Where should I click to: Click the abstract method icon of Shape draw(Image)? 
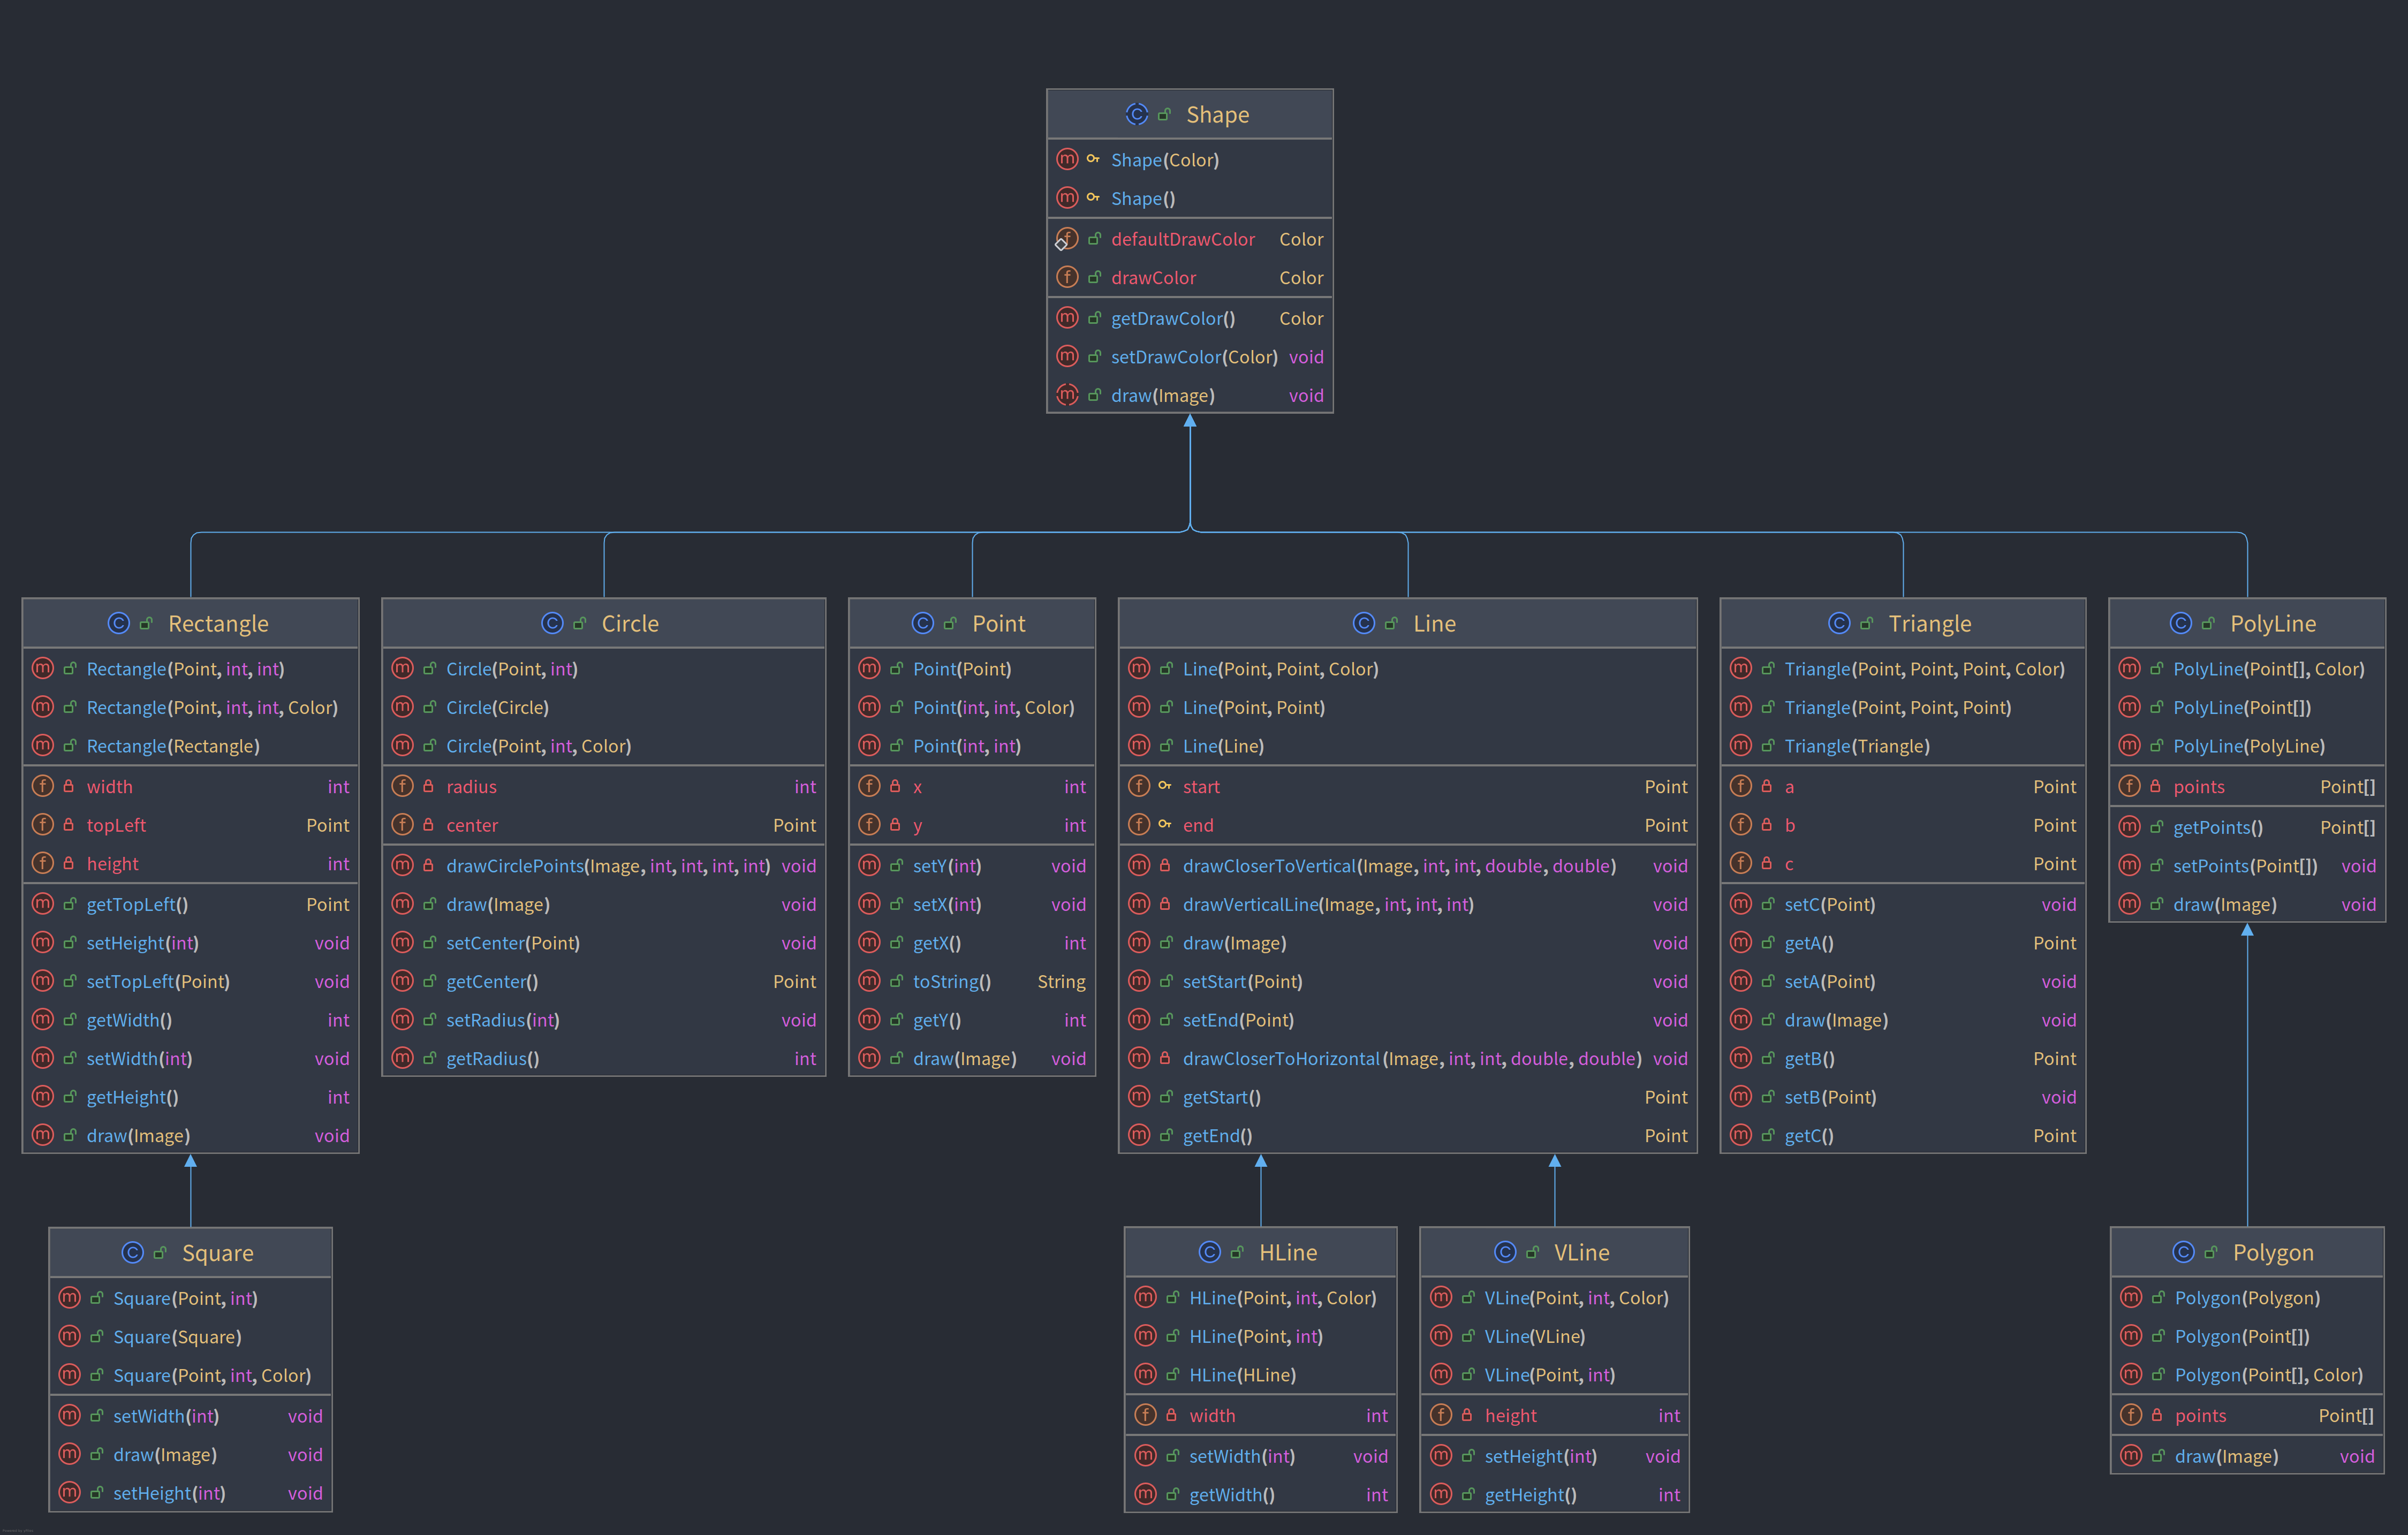point(1067,395)
